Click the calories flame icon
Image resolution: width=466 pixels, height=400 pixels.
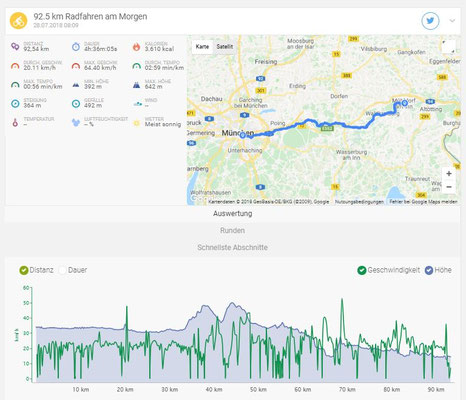(x=136, y=47)
